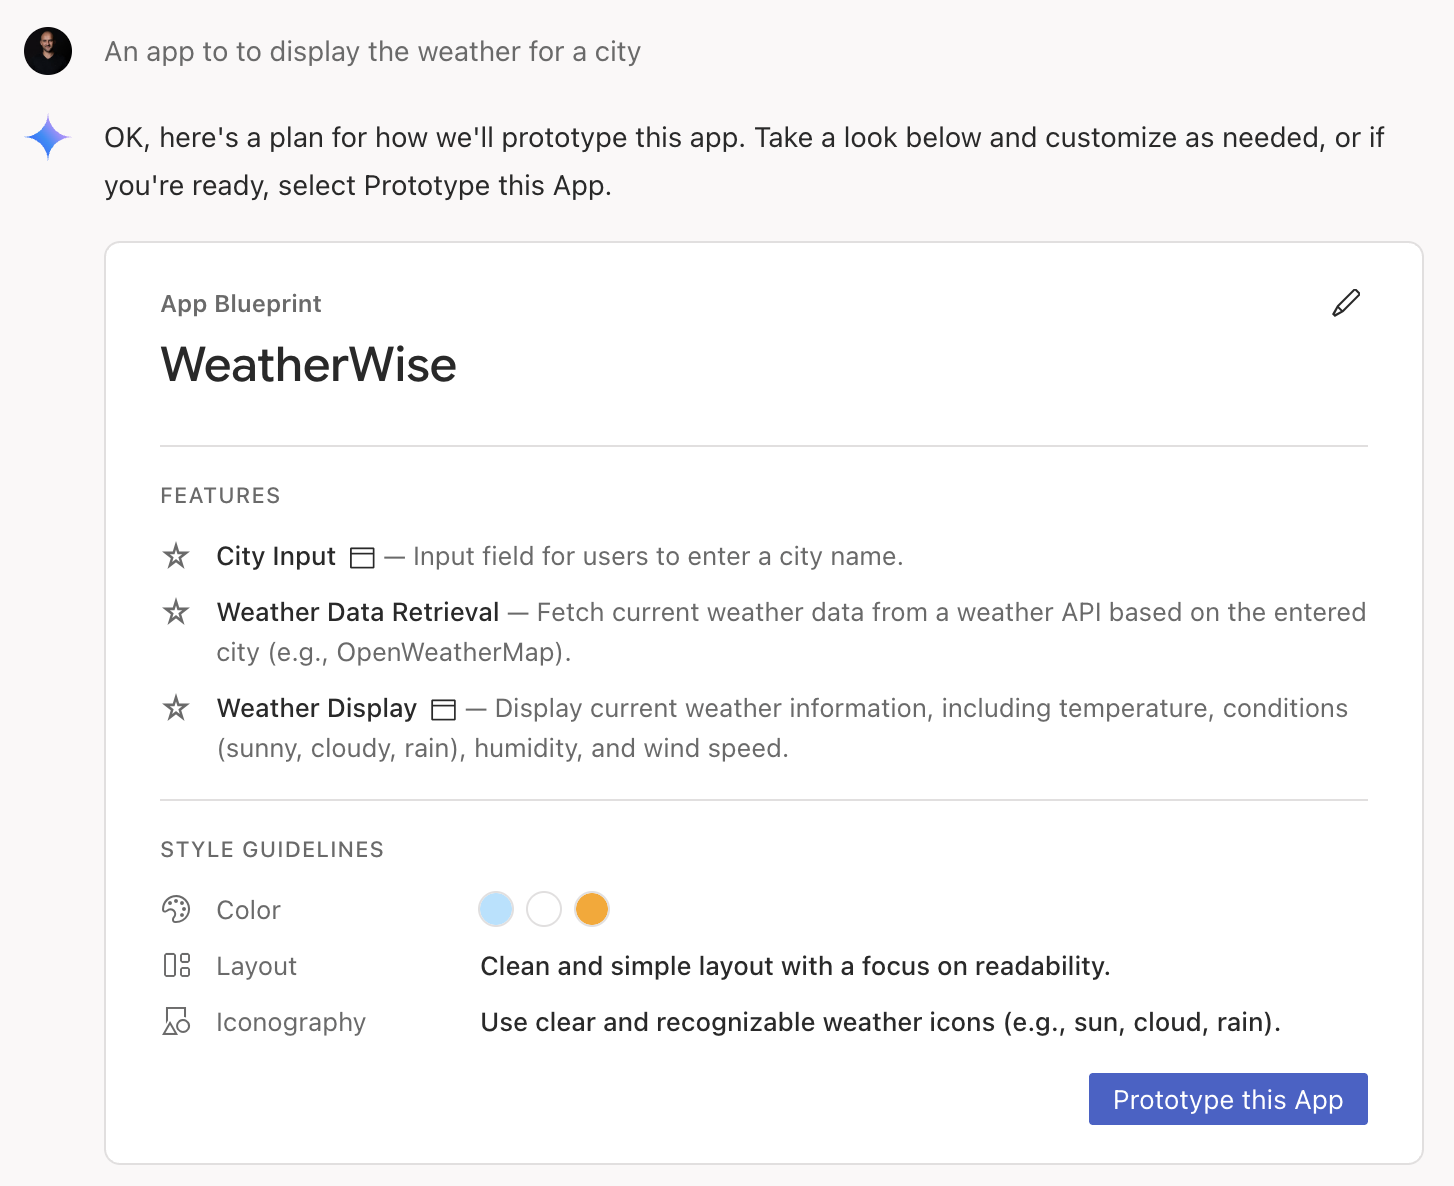Click the WeatherWise app title
Viewport: 1454px width, 1186px height.
coord(308,364)
